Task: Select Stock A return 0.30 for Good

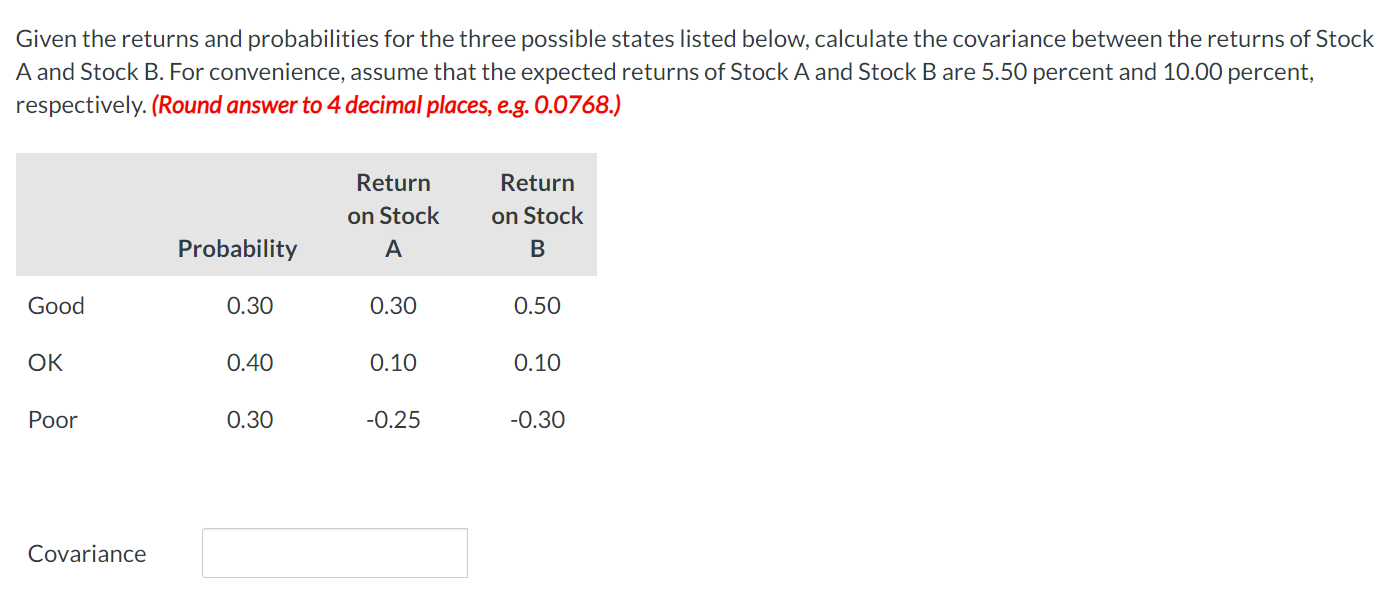Action: [393, 305]
